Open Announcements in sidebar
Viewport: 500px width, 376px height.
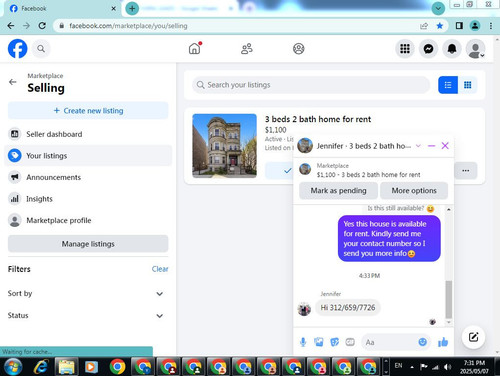click(88, 177)
